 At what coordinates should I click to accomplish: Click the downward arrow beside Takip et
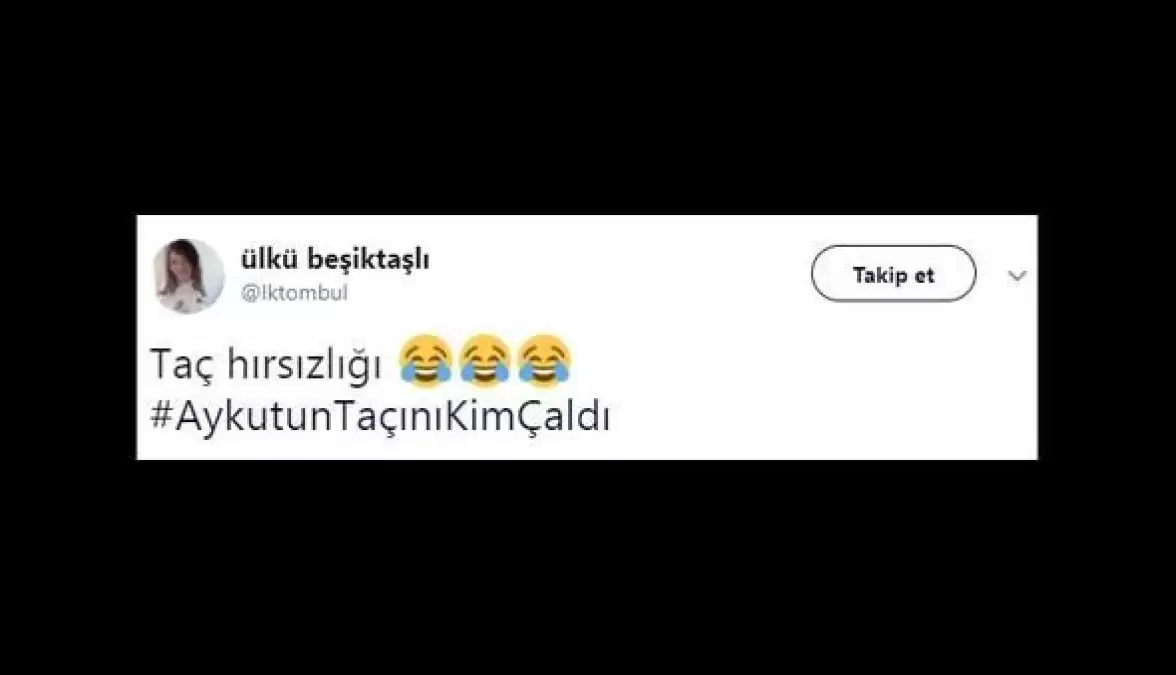coord(1017,275)
